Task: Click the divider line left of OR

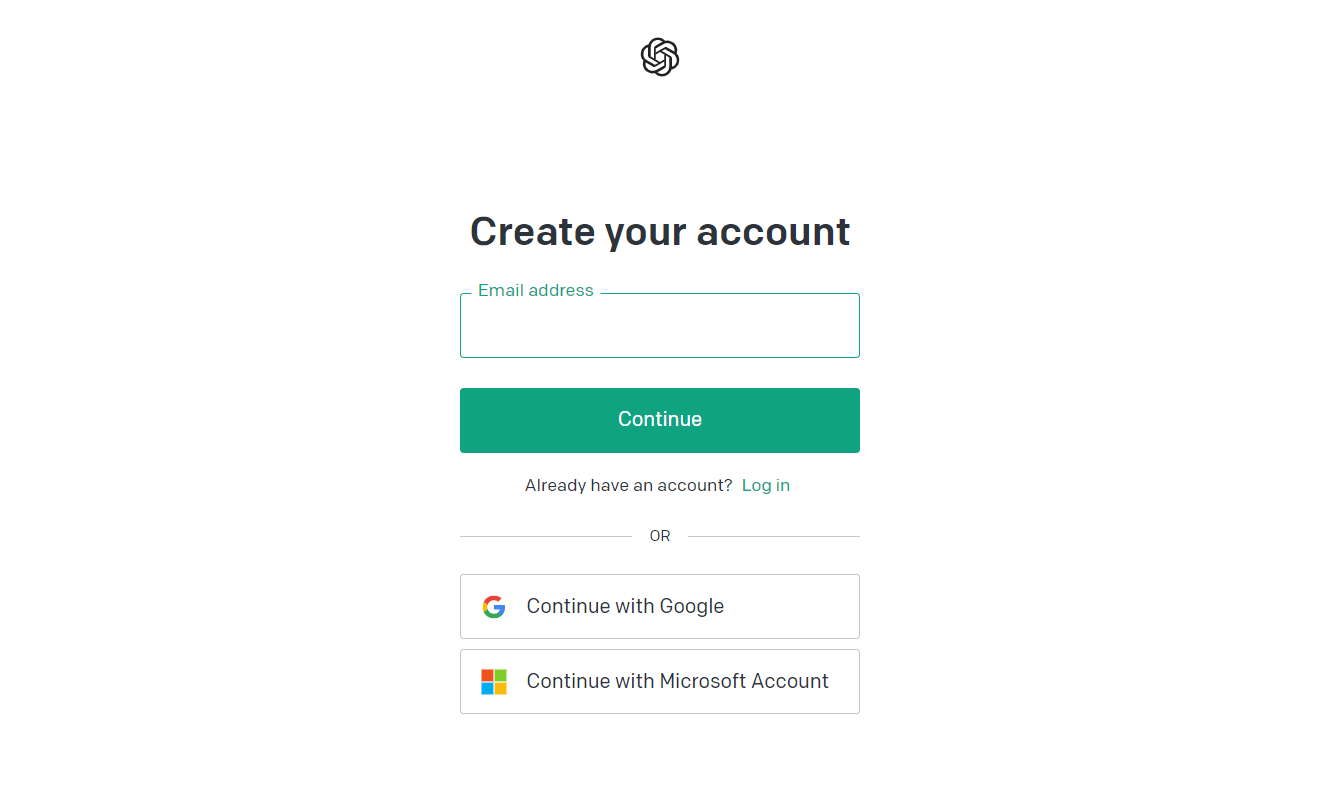Action: (545, 537)
